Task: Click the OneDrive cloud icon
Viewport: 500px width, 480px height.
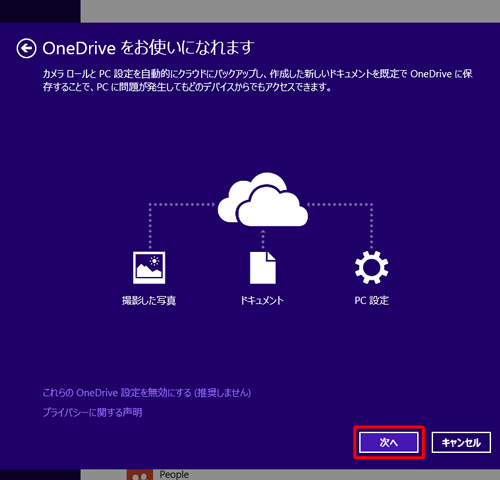Action: [x=263, y=199]
